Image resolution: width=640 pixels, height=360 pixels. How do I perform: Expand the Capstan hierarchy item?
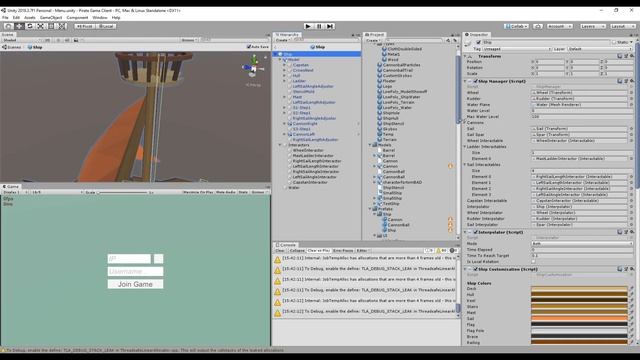(284, 65)
